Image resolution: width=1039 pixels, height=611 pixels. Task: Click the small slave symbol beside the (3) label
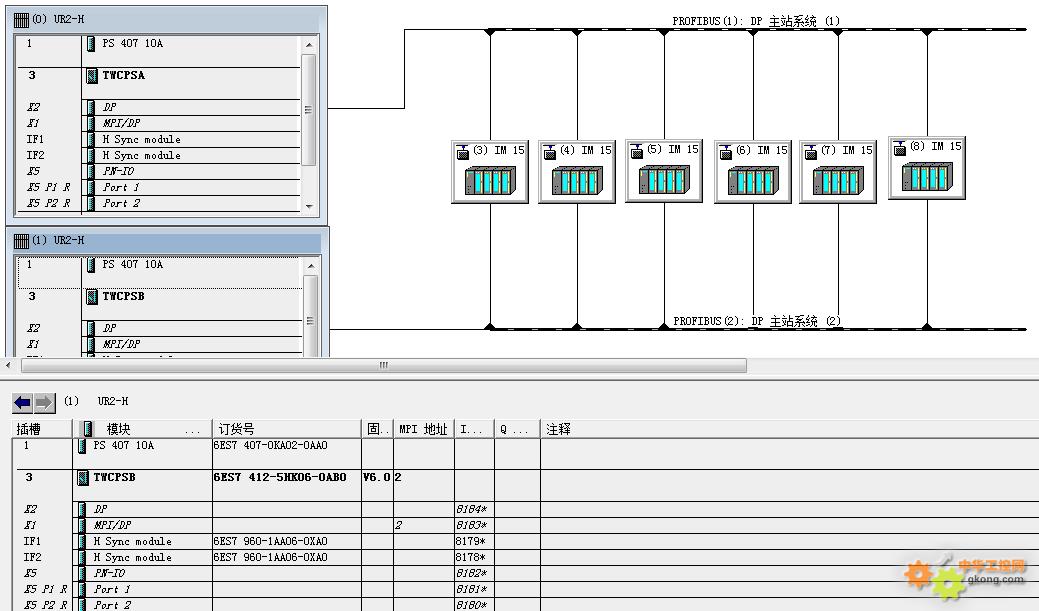point(463,152)
